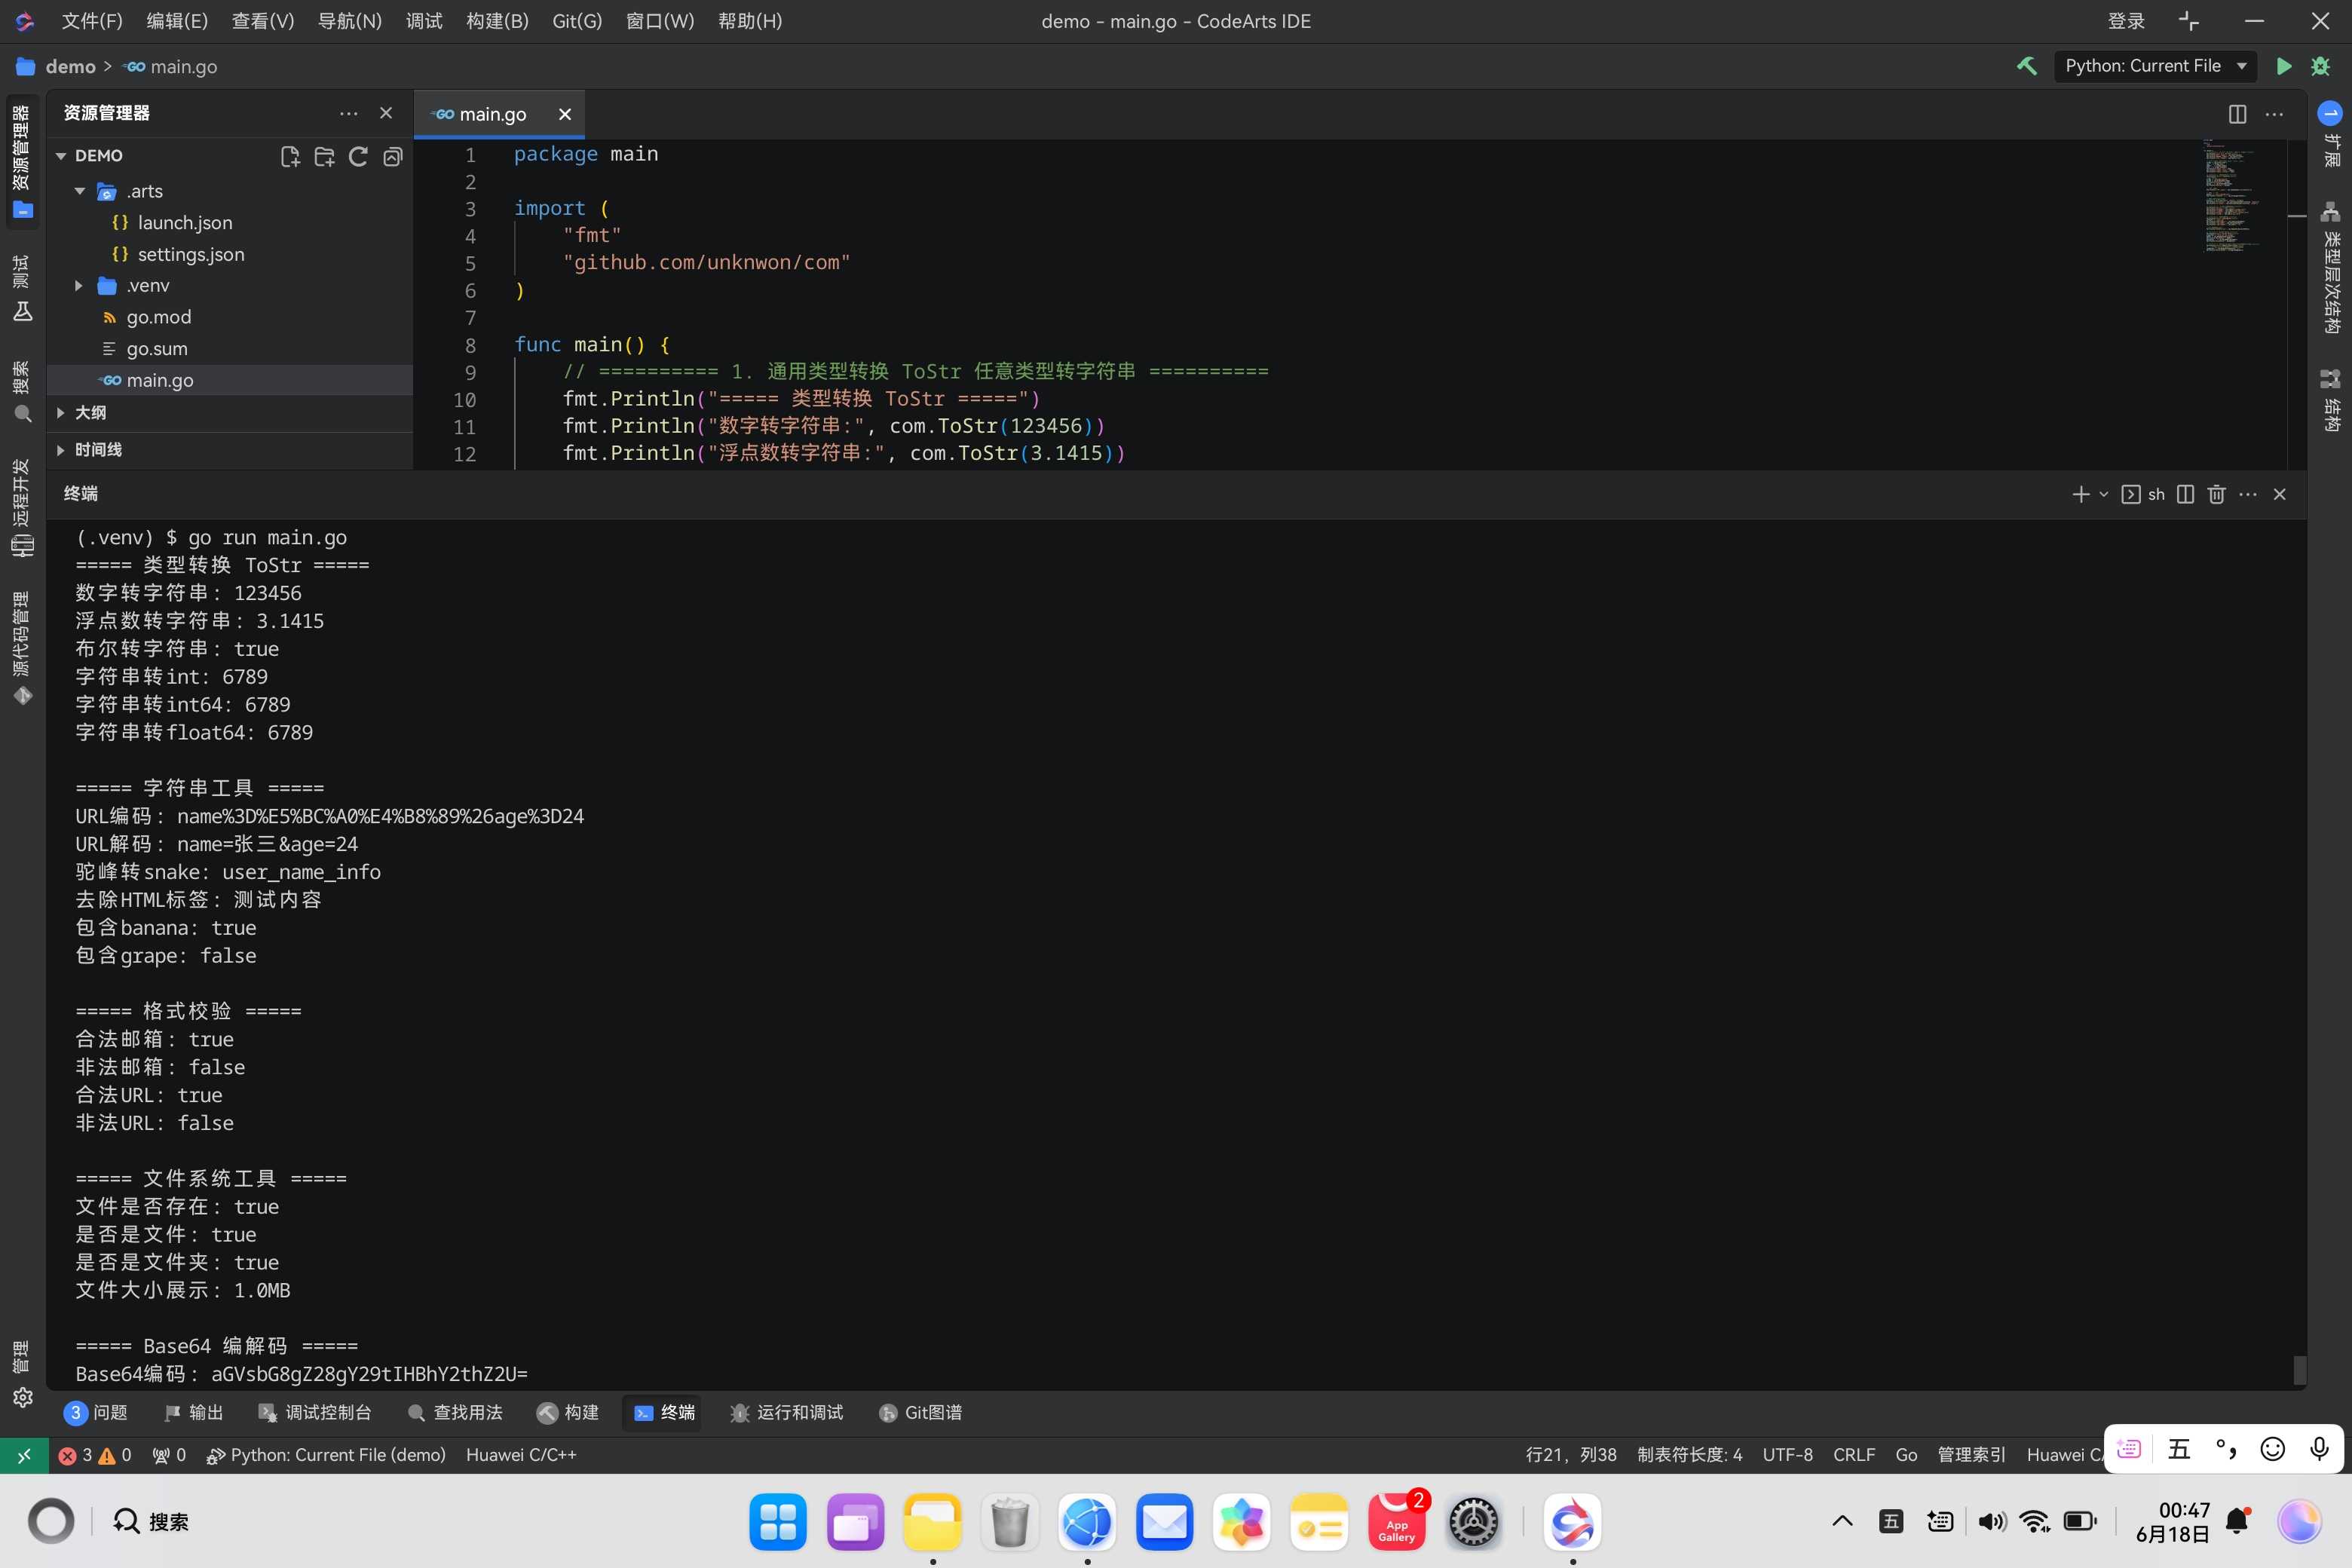This screenshot has height=1568, width=2352.
Task: Expand the .venv folder
Action: [80, 286]
